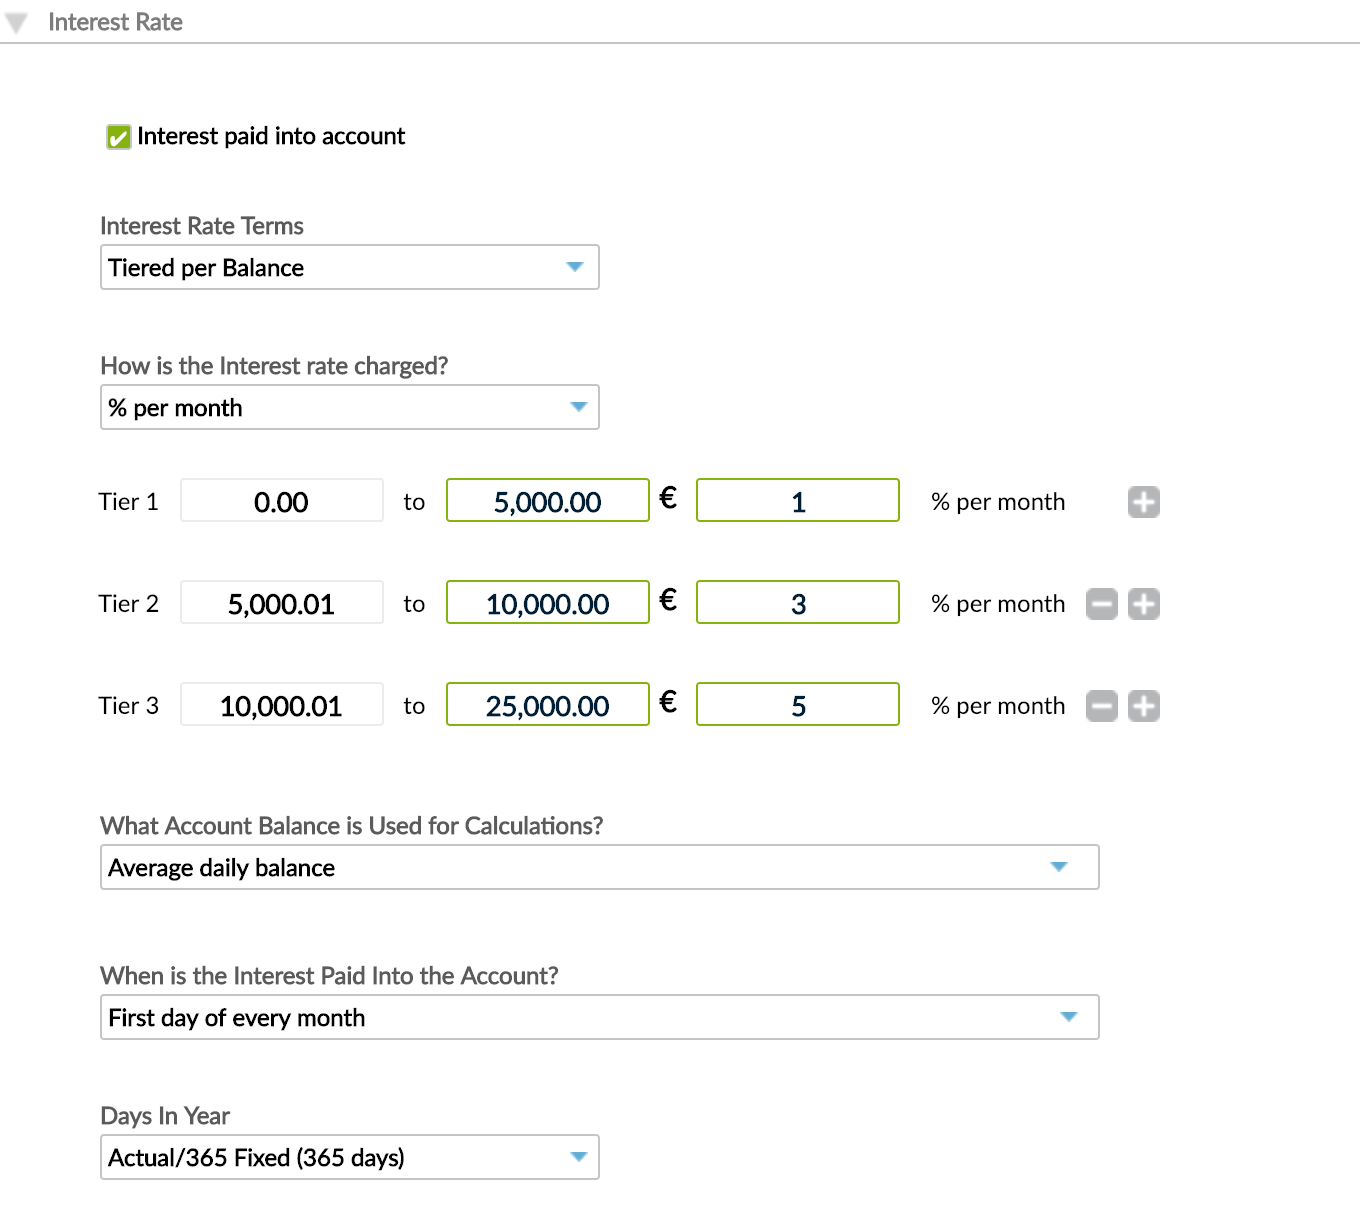Click the Tier 2 rate field showing 3
This screenshot has width=1360, height=1222.
797,602
